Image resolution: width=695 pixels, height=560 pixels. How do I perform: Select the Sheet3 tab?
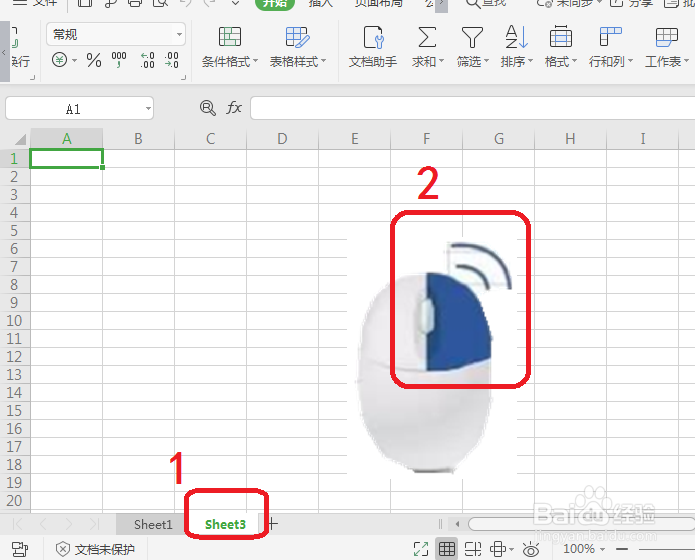coord(225,525)
